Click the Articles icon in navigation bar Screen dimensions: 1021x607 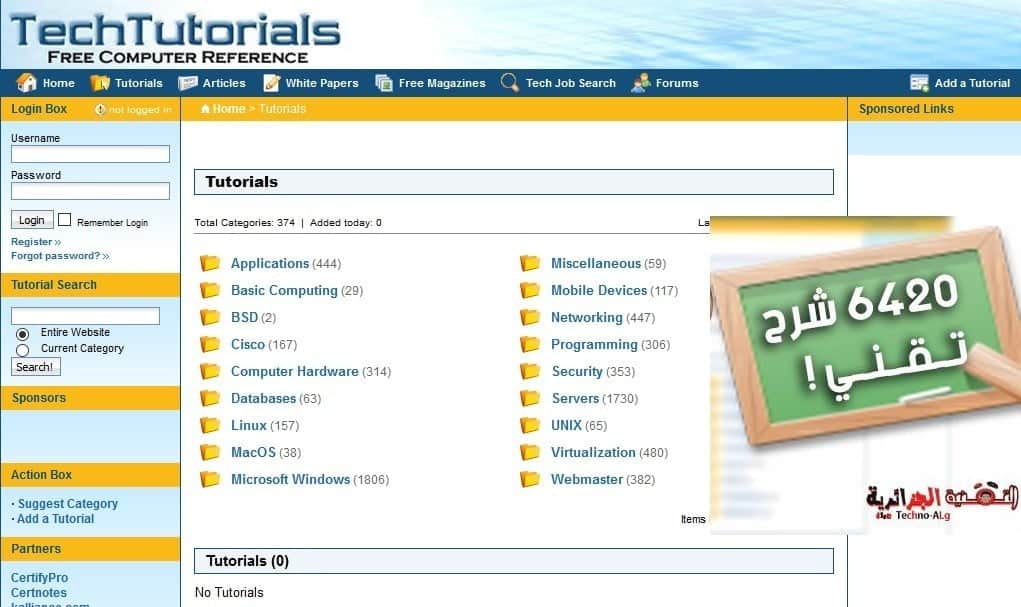[188, 83]
